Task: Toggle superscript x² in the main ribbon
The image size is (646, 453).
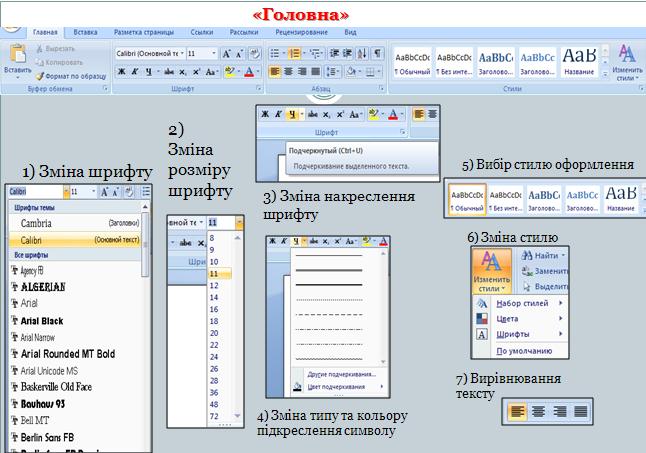Action: click(196, 72)
